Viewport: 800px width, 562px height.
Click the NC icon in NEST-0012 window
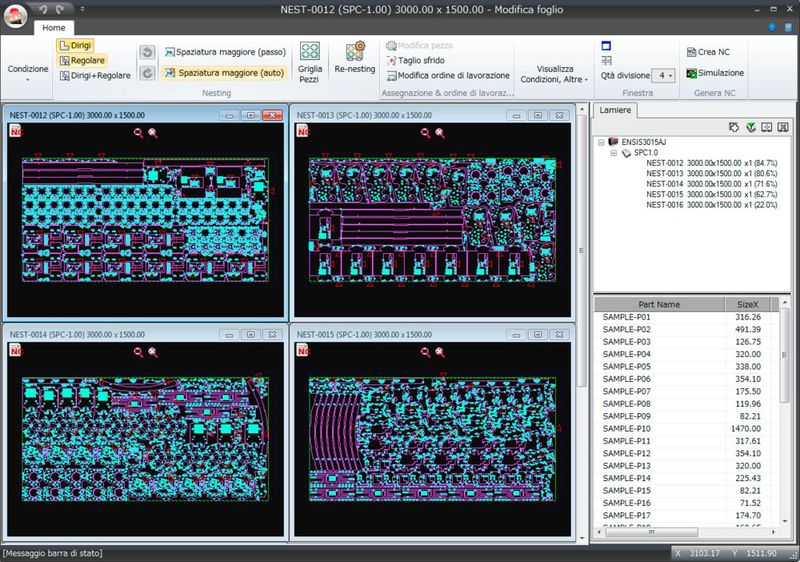point(16,130)
